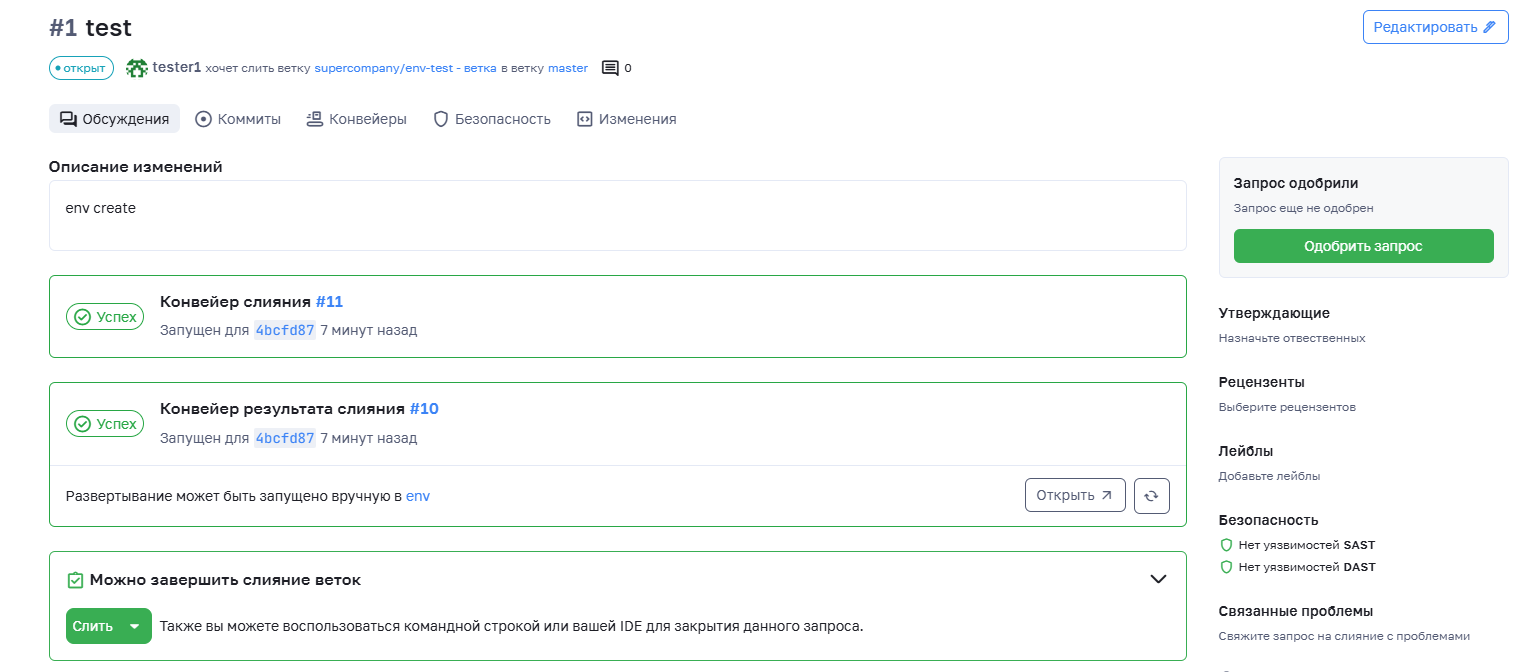Open the master branch link
1527x672 pixels.
tap(568, 68)
